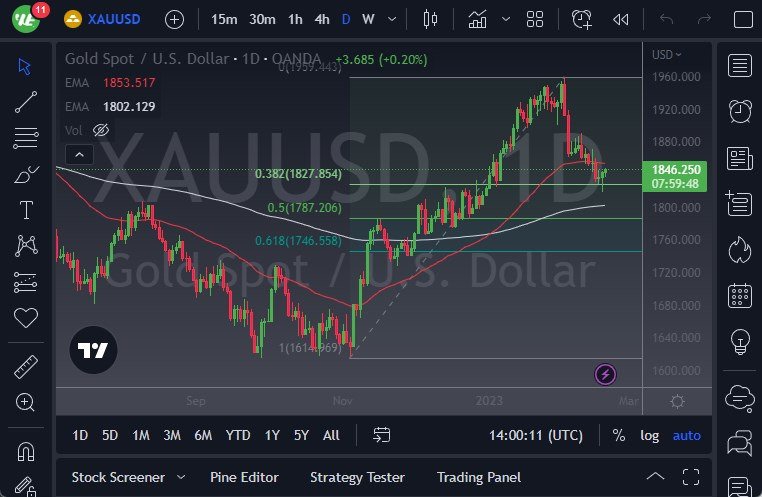Open the candlestick chart style icon
This screenshot has height=497, width=762.
pyautogui.click(x=431, y=19)
